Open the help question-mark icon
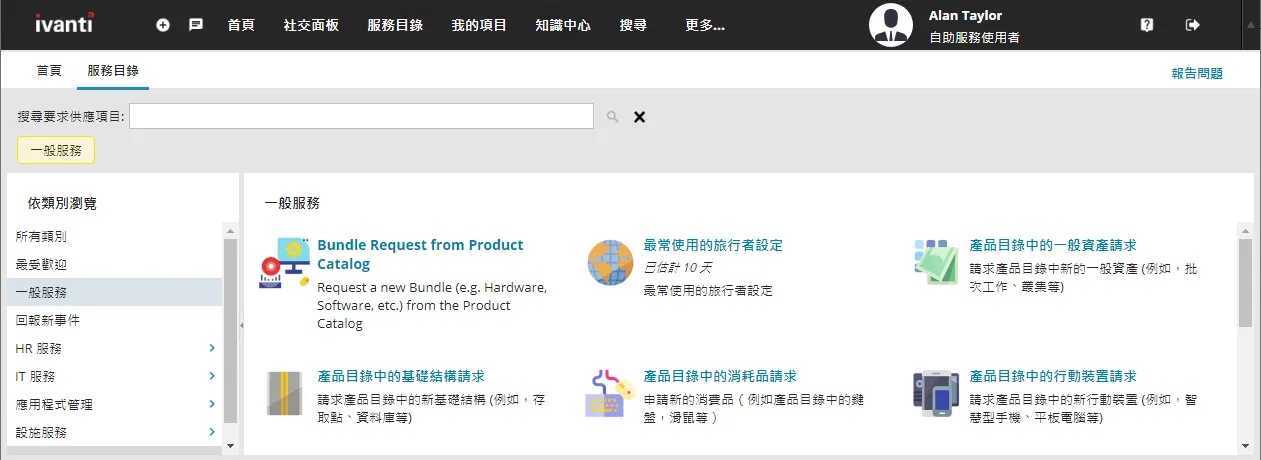Viewport: 1261px width, 460px height. [1147, 25]
